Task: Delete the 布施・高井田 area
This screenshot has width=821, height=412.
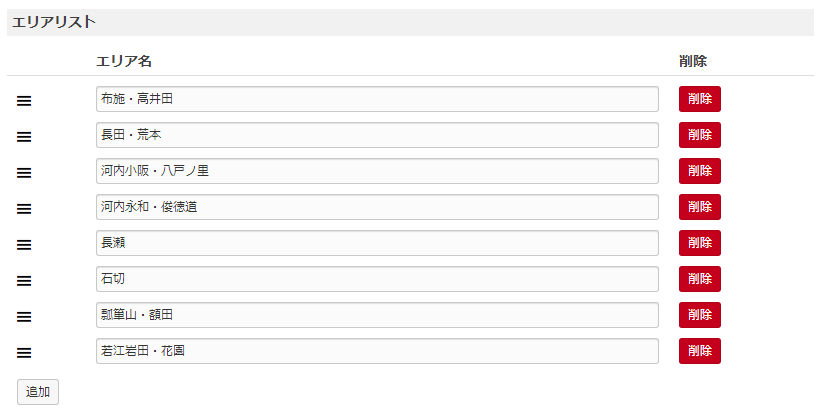Action: click(699, 99)
